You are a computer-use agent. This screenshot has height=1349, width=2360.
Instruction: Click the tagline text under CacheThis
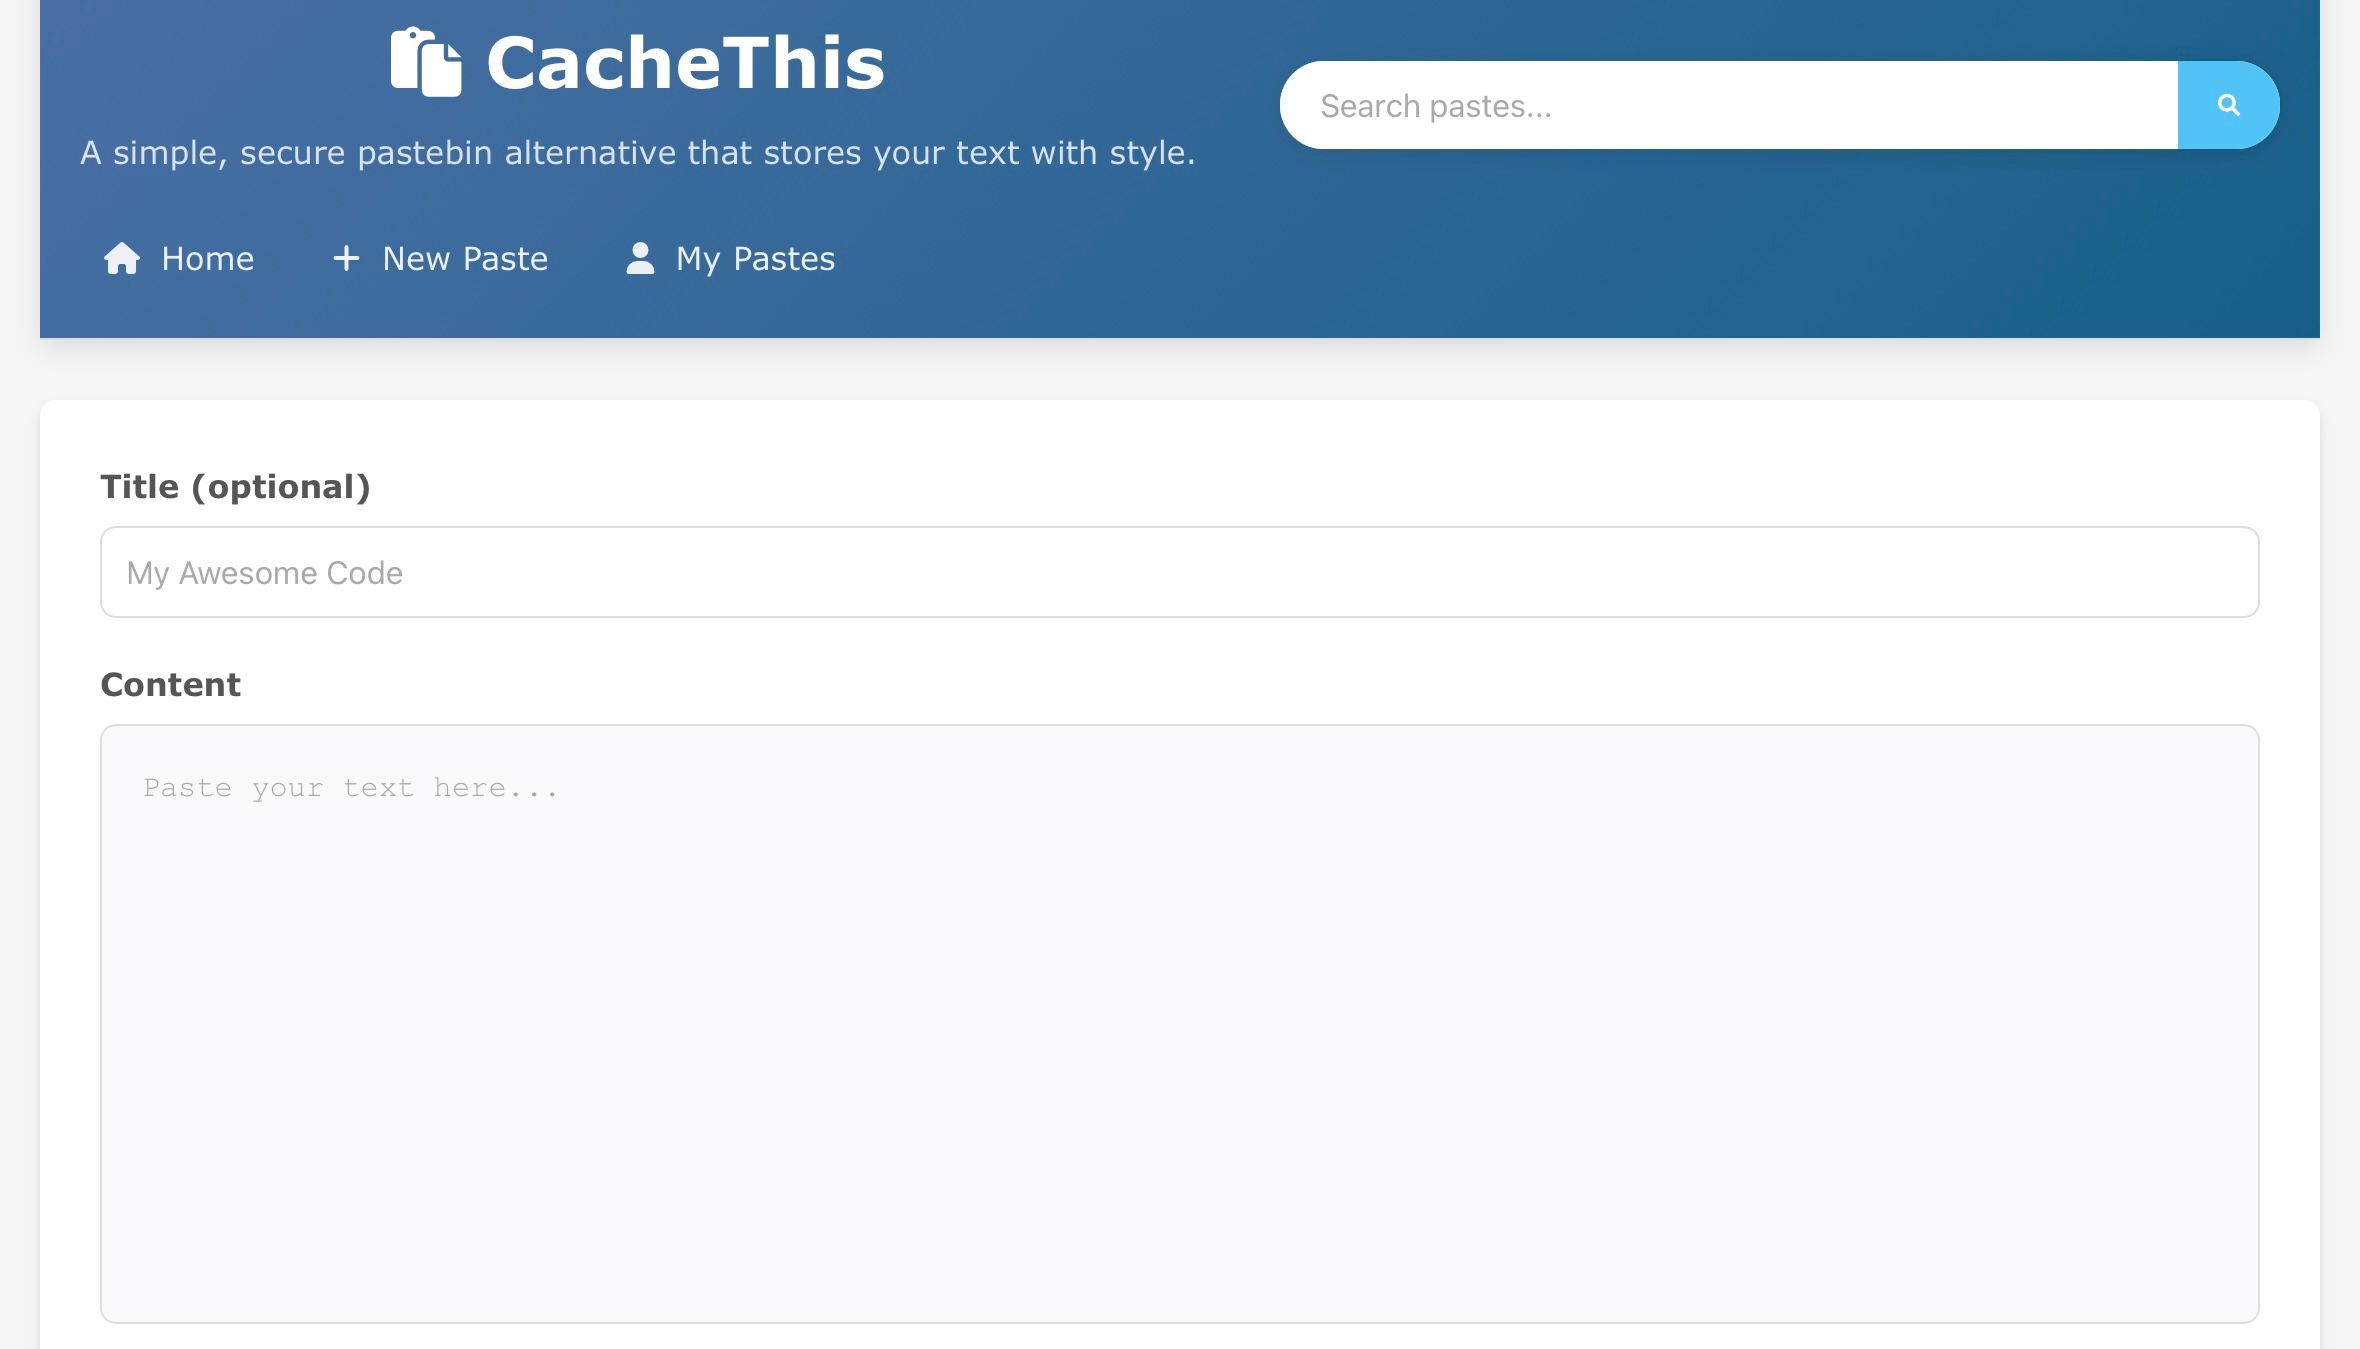click(x=638, y=152)
